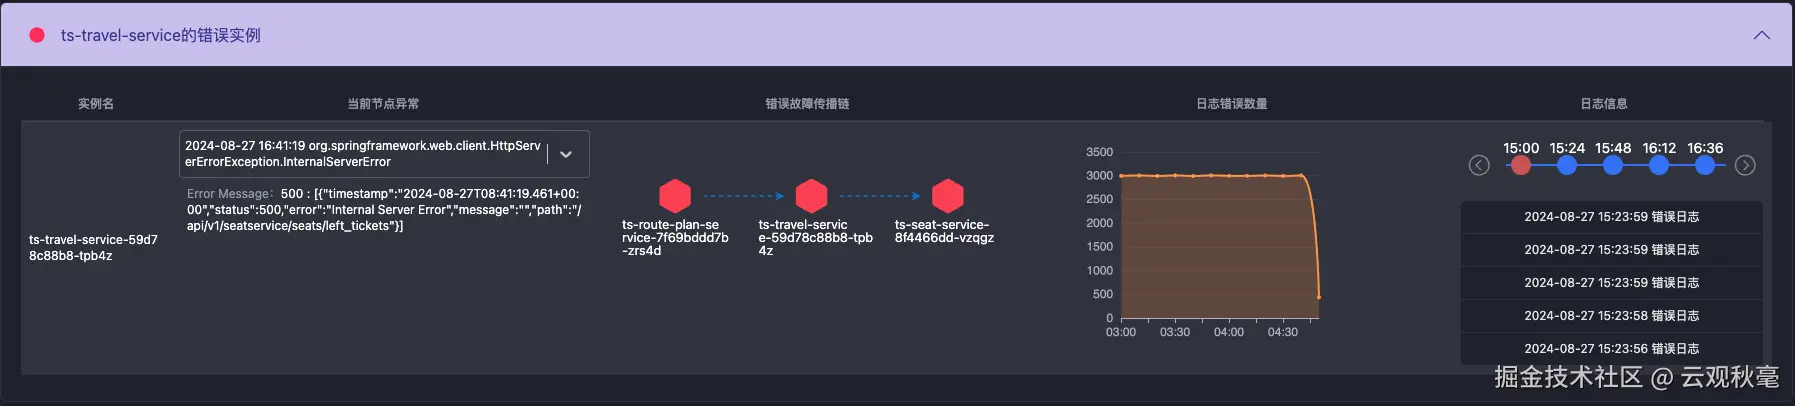Go to previous log timeline page

point(1479,165)
